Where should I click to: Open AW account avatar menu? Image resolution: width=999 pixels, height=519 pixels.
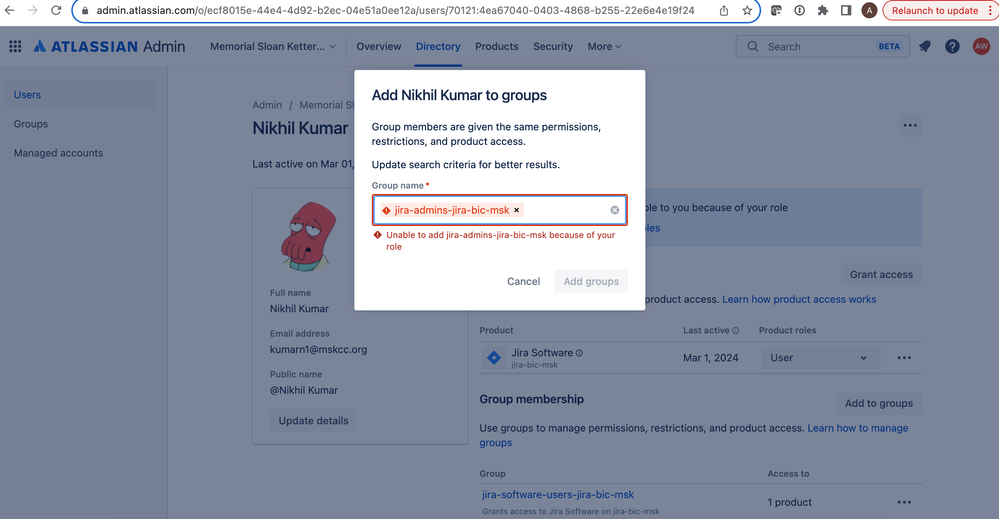(x=981, y=46)
